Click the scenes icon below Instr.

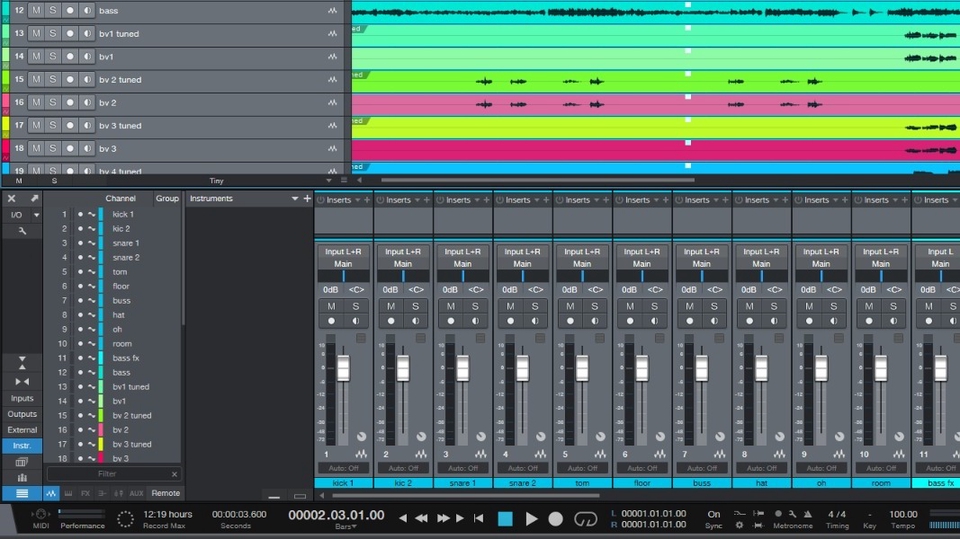[x=22, y=462]
